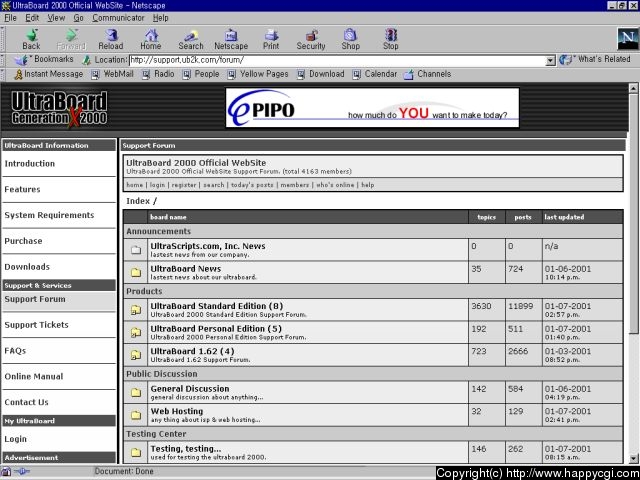Click the who's online forum link
640x480 pixels.
335,185
